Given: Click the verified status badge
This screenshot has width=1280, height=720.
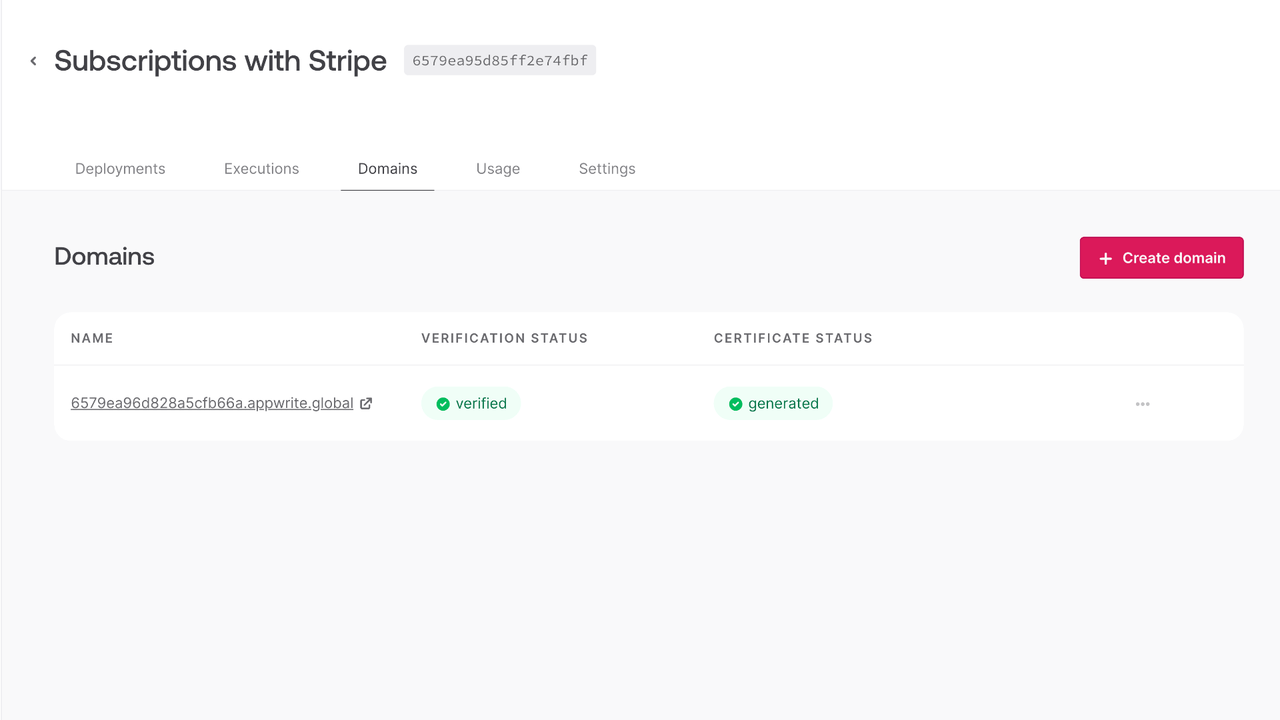Looking at the screenshot, I should 471,404.
